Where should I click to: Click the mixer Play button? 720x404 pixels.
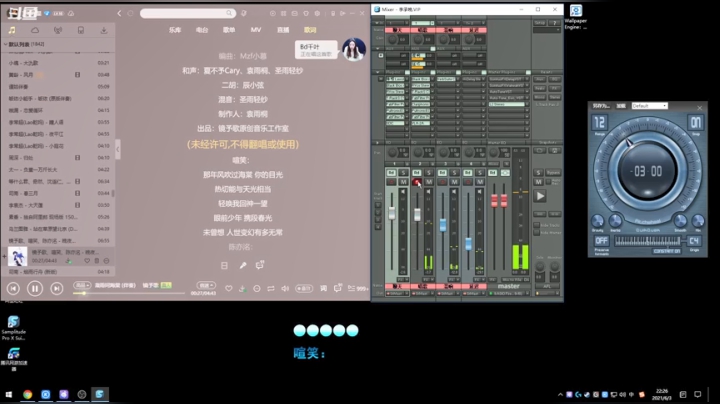(540, 196)
